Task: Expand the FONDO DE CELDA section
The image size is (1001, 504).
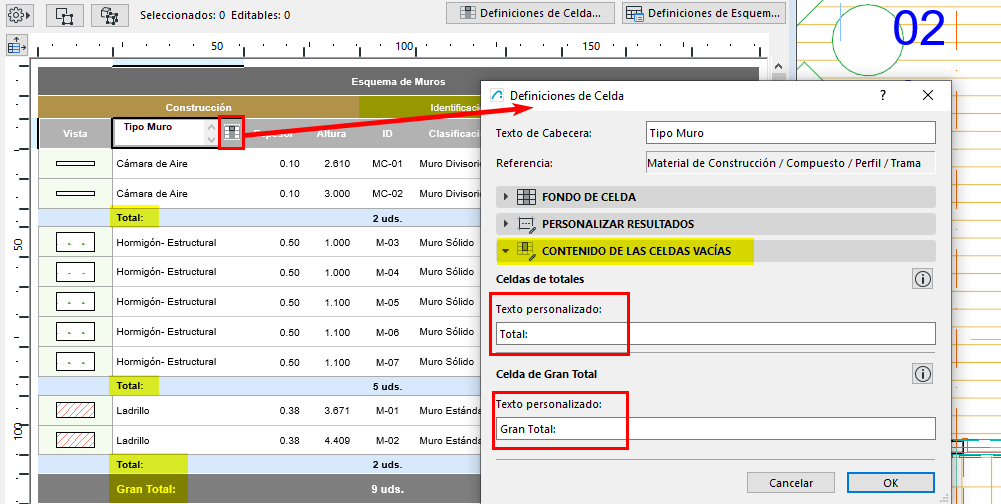Action: click(x=716, y=197)
